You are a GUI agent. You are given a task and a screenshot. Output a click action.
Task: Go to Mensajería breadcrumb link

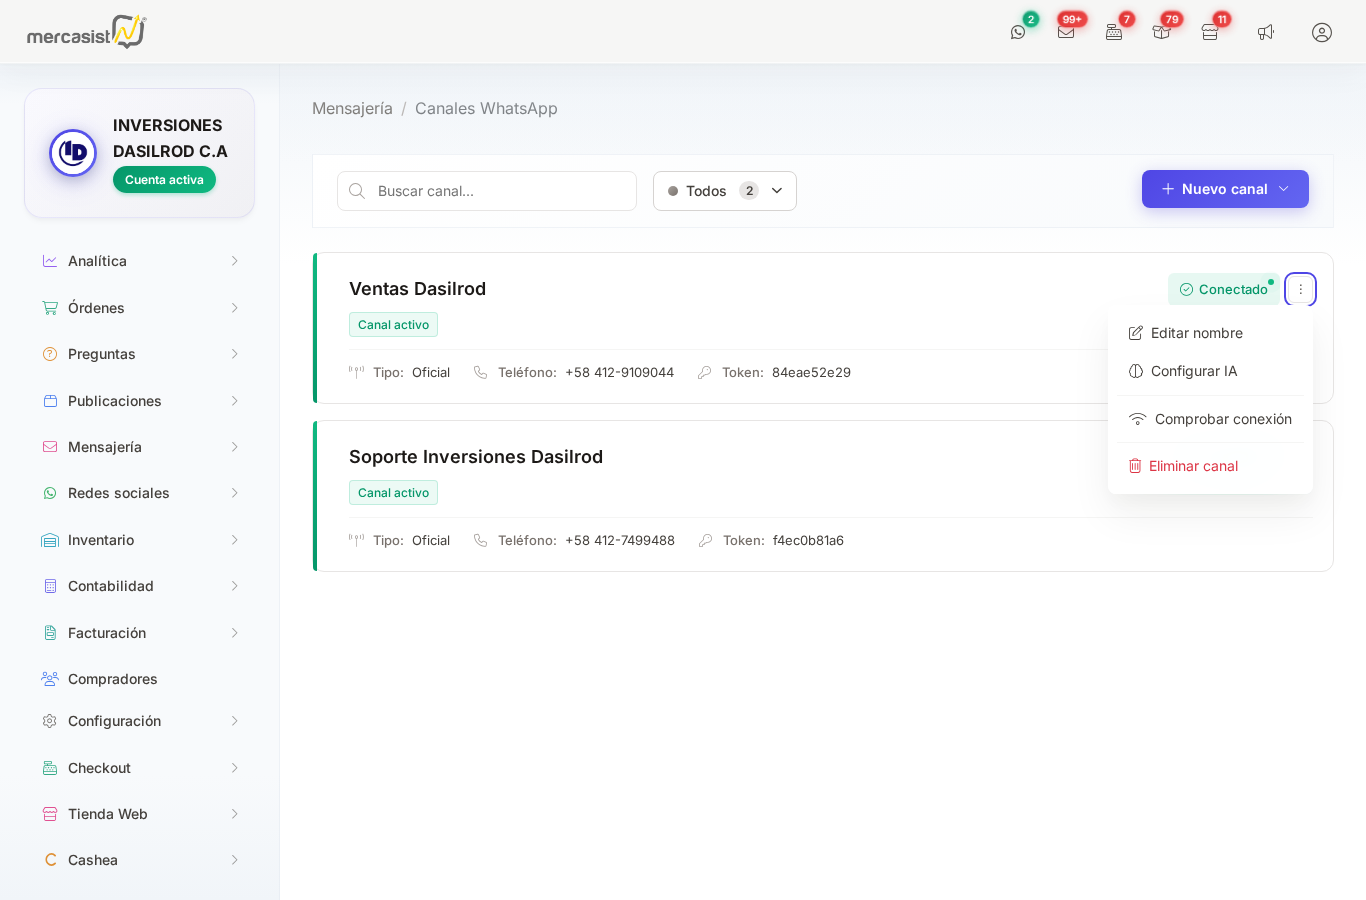(352, 108)
